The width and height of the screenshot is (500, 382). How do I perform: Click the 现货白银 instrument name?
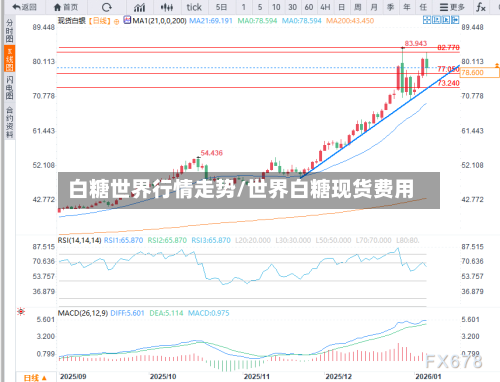click(72, 21)
